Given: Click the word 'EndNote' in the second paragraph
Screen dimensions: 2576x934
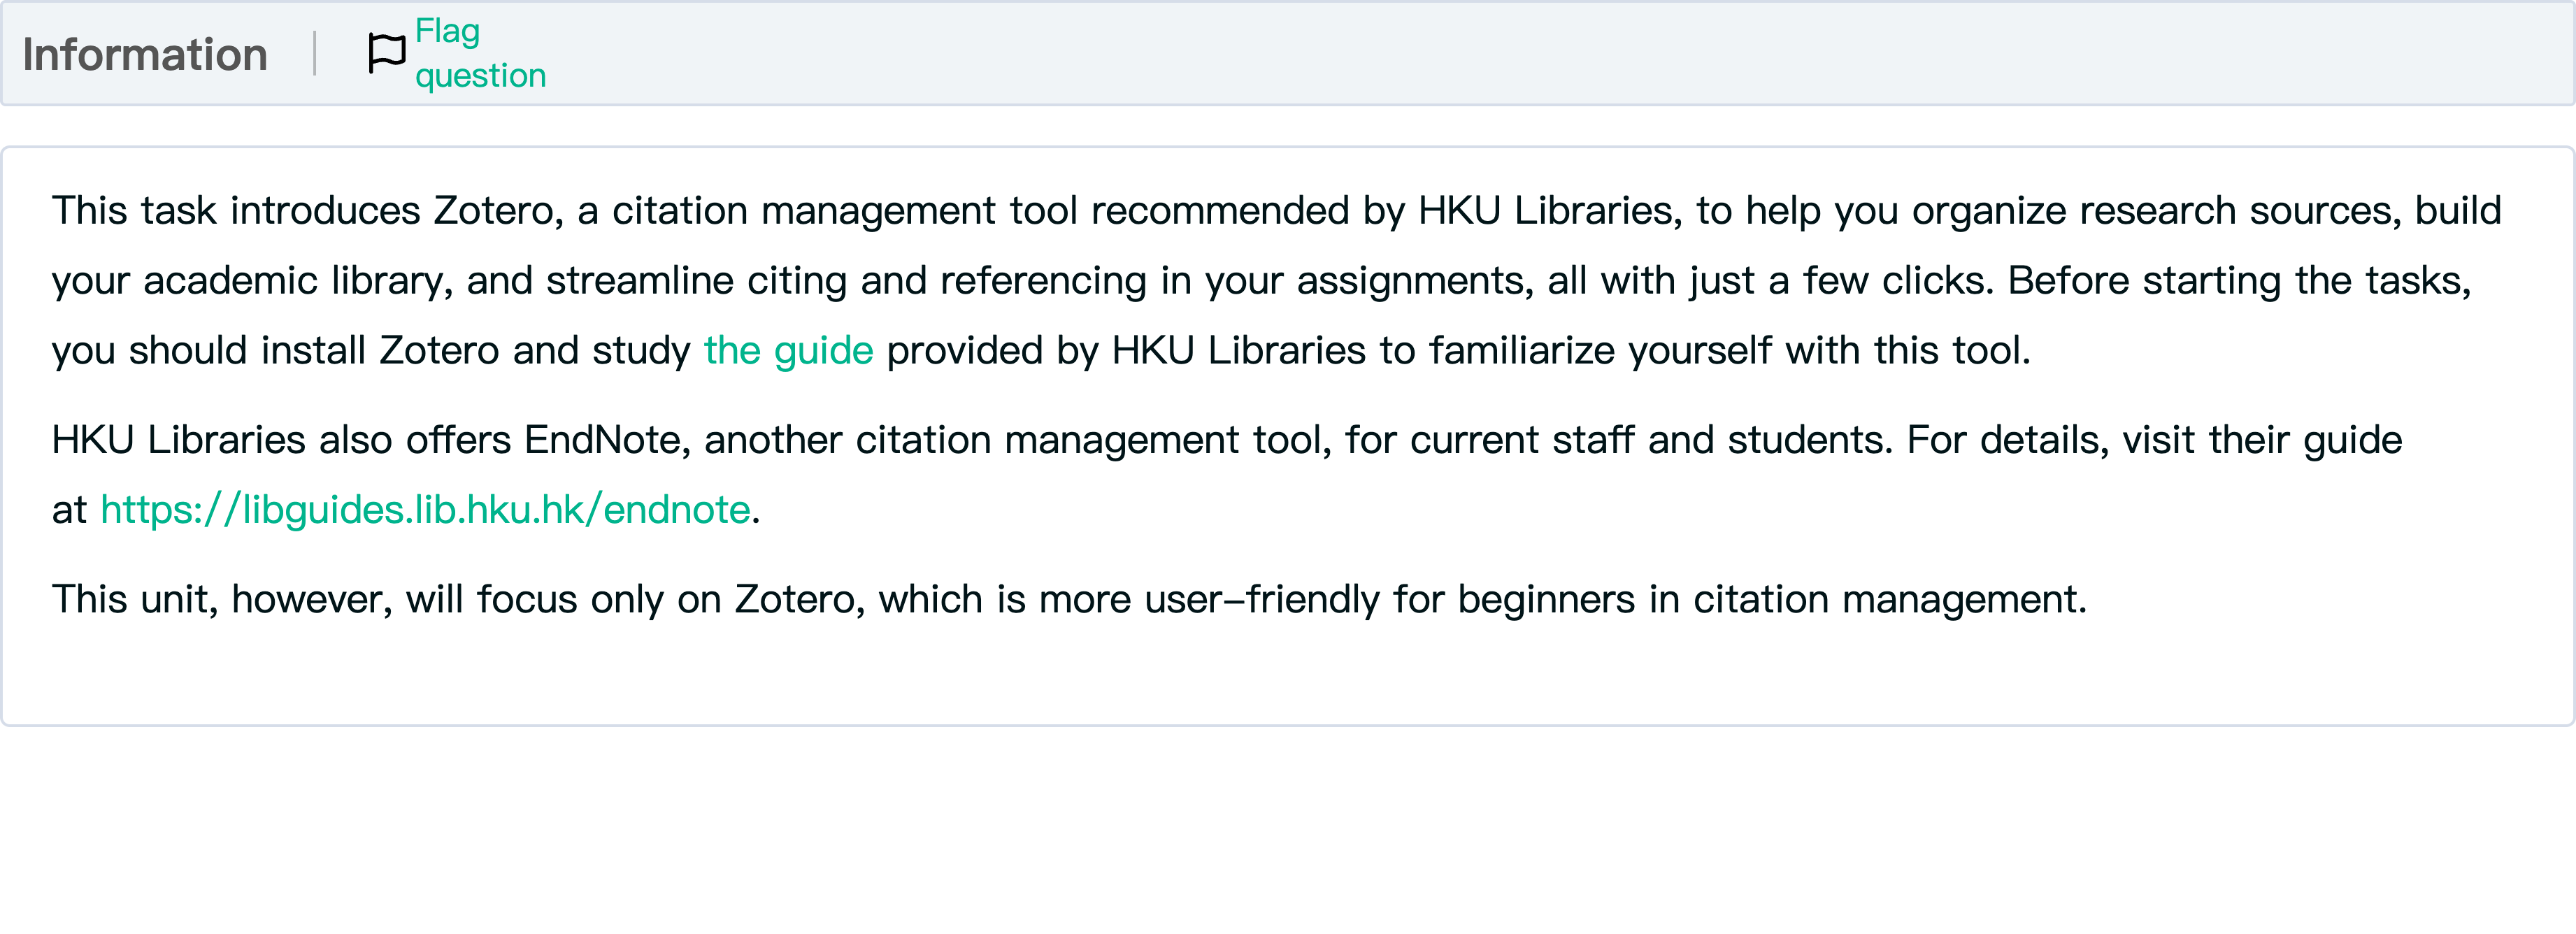Looking at the screenshot, I should coord(602,440).
